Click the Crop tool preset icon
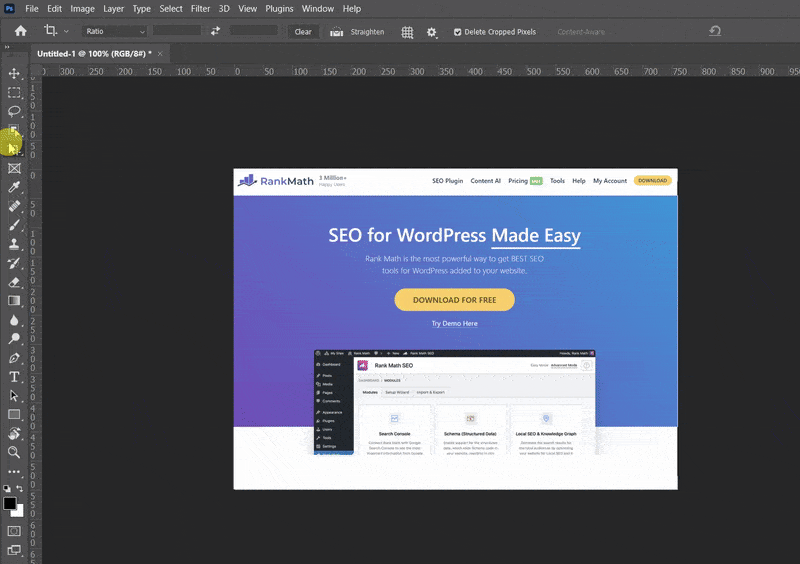Image resolution: width=800 pixels, height=564 pixels. click(x=50, y=31)
